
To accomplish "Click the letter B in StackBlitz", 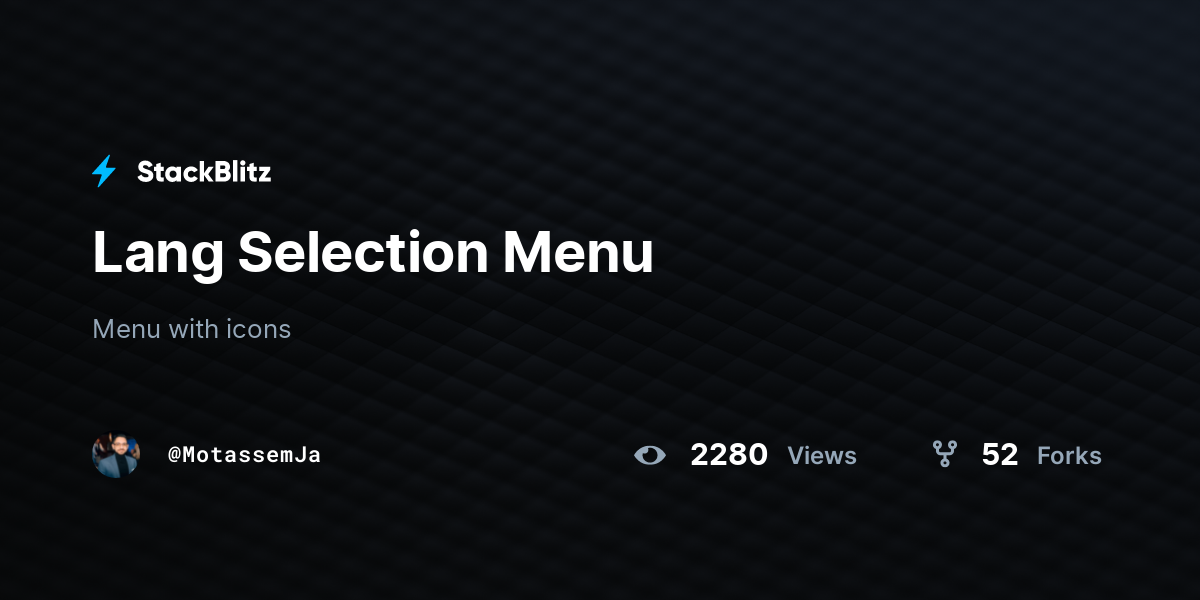I will (216, 172).
